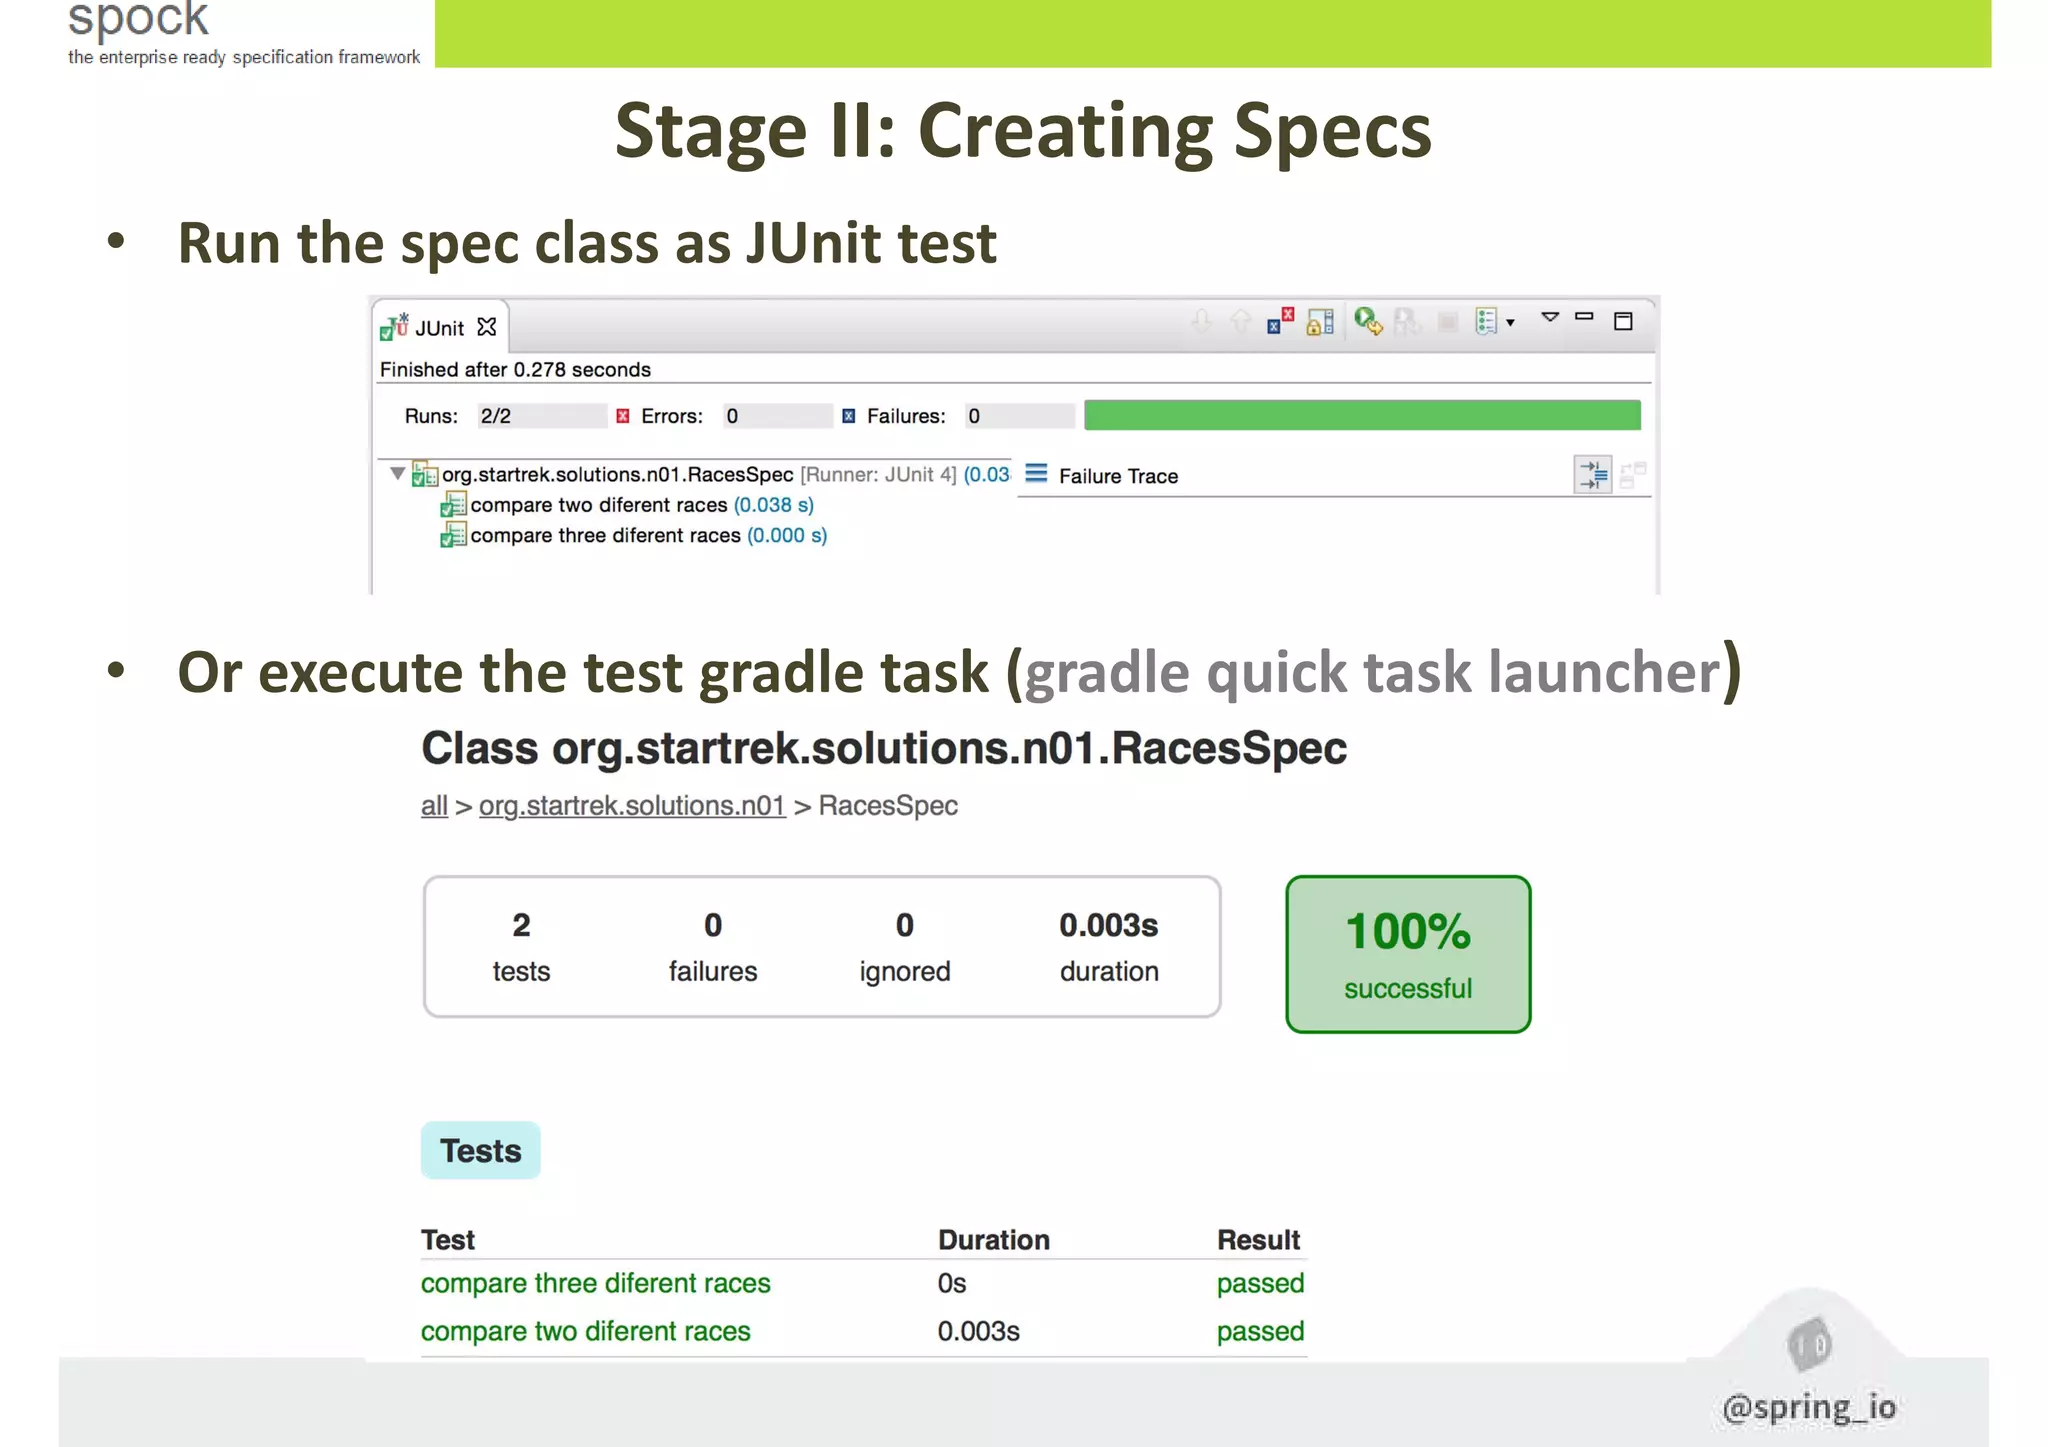Click the '0 ignored' counter
2048x1447 pixels.
click(x=905, y=947)
